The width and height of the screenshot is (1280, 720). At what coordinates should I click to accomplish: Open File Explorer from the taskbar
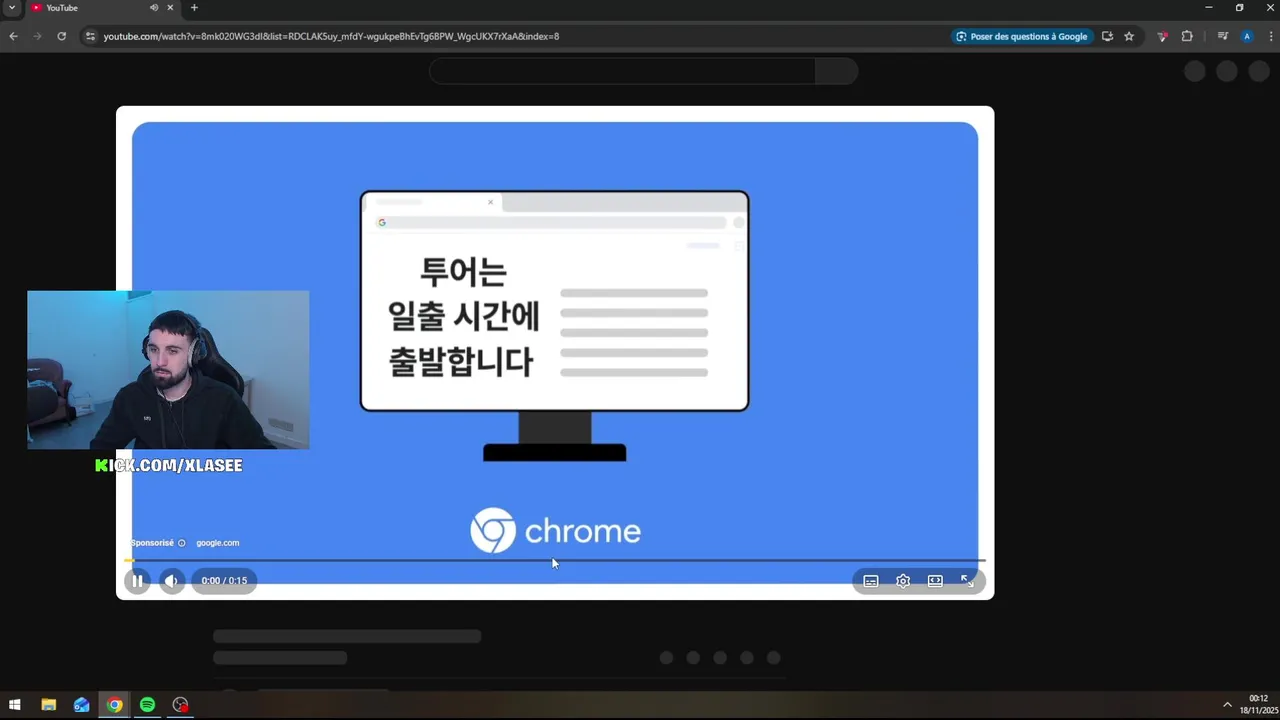(x=48, y=705)
